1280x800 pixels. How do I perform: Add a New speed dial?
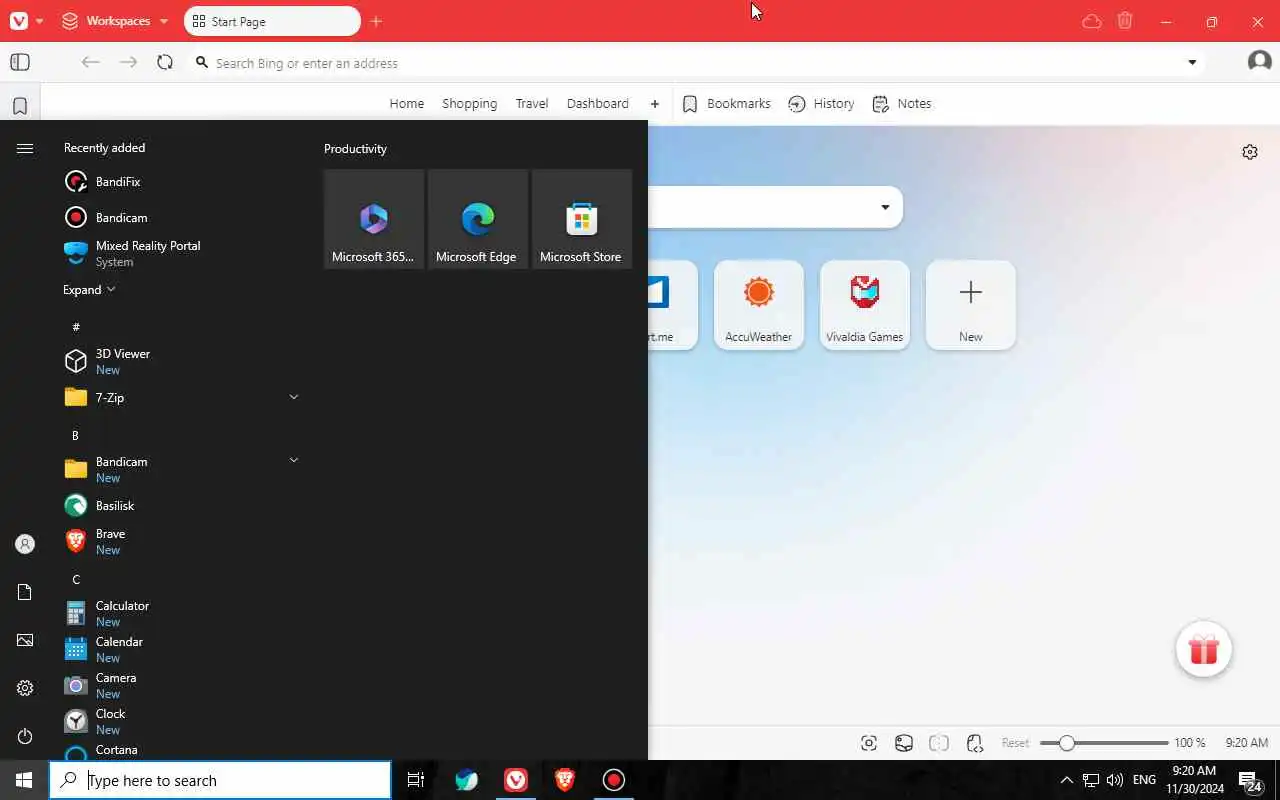coord(971,305)
